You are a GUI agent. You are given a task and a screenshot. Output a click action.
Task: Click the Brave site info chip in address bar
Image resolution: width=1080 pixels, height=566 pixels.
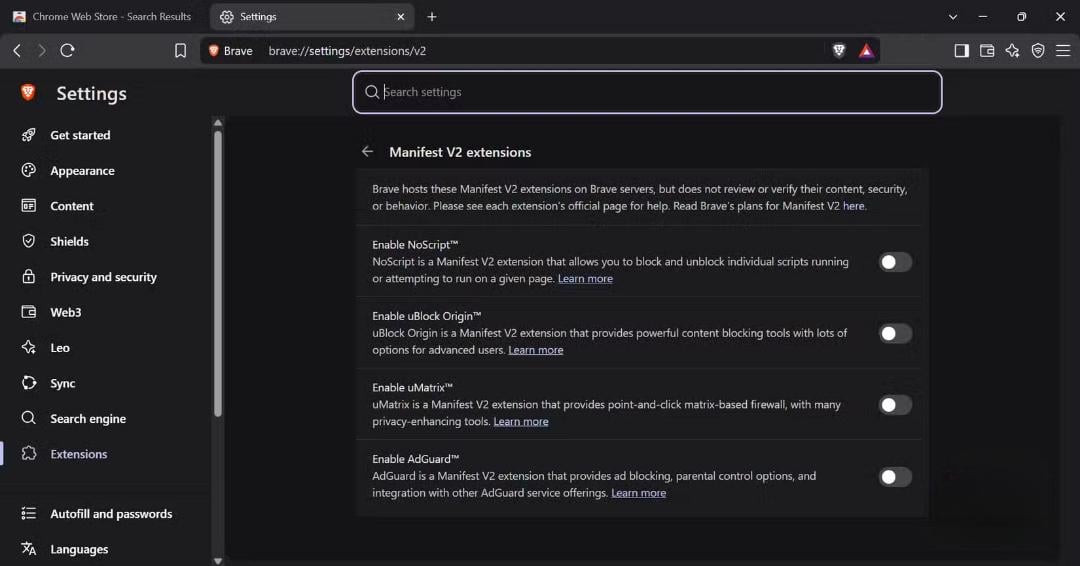tap(231, 51)
